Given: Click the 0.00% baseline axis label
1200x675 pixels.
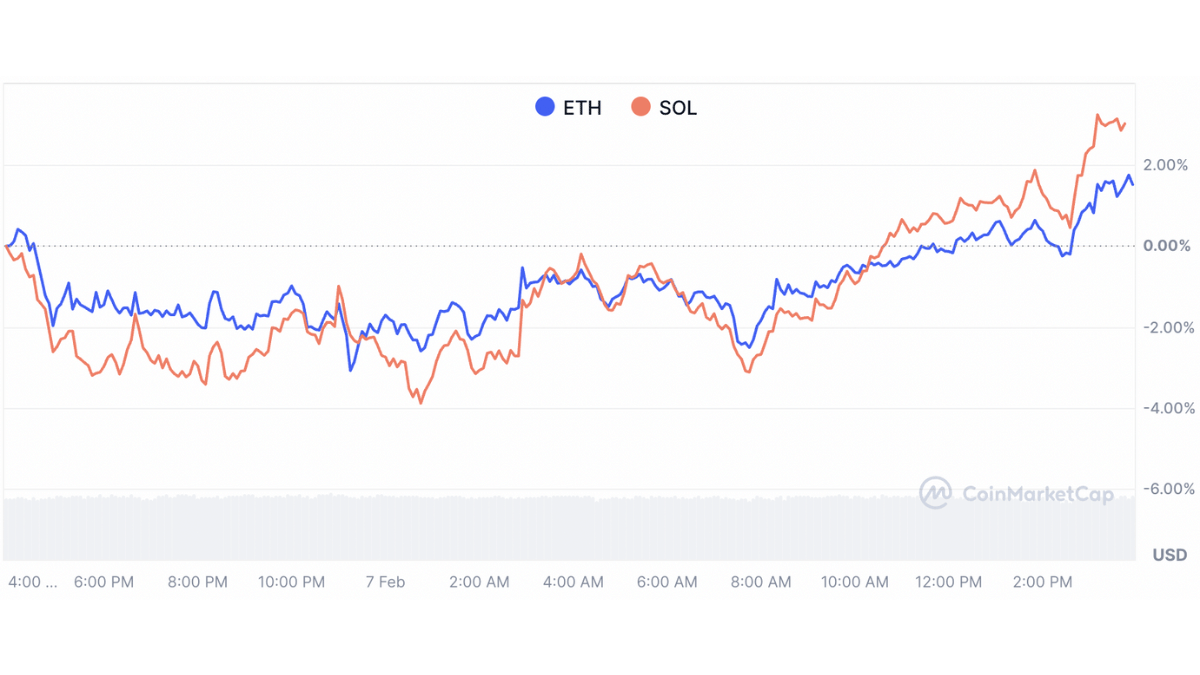Looking at the screenshot, I should 1167,246.
